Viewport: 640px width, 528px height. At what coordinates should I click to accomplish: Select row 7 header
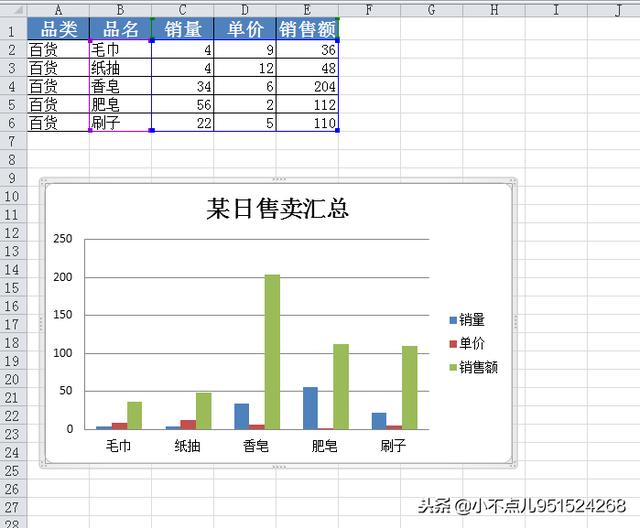pos(12,141)
